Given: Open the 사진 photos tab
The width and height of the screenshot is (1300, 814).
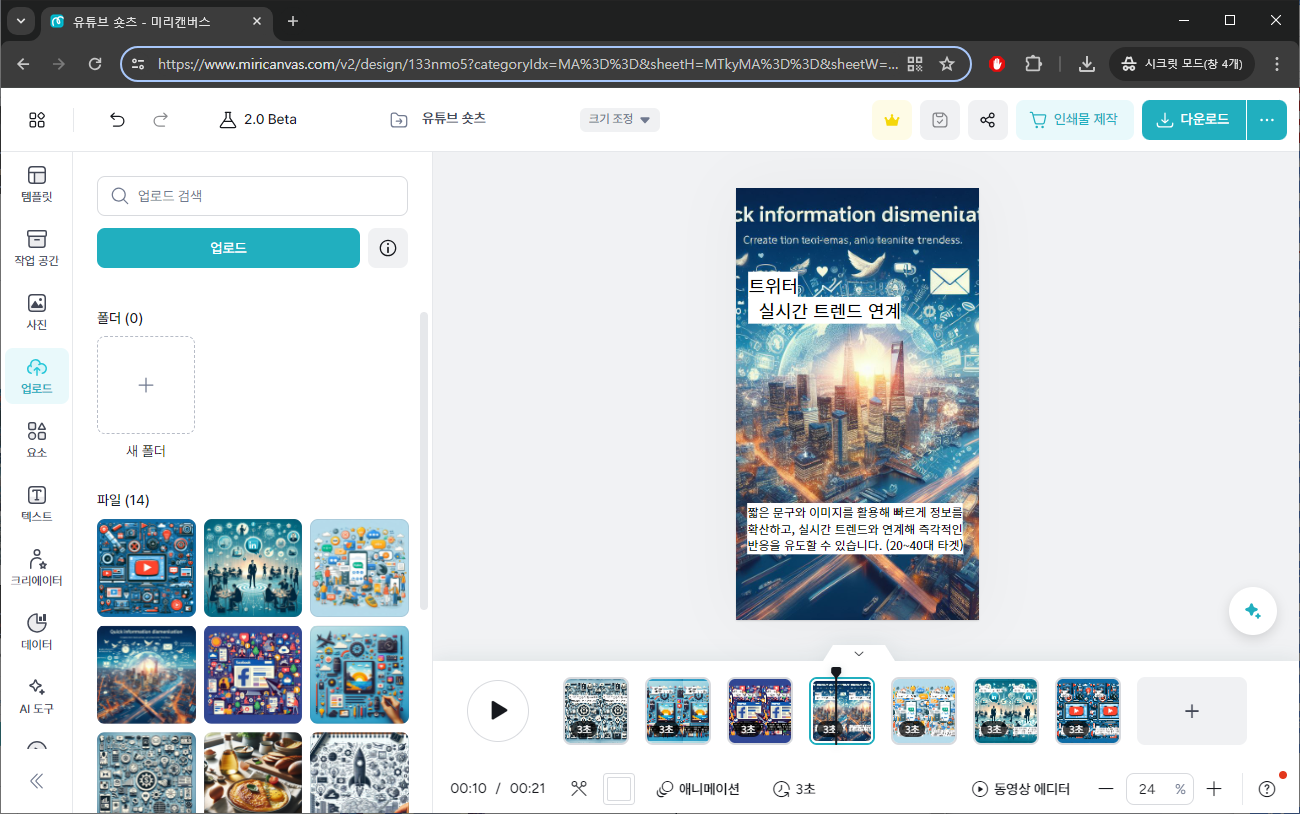Looking at the screenshot, I should pyautogui.click(x=37, y=312).
